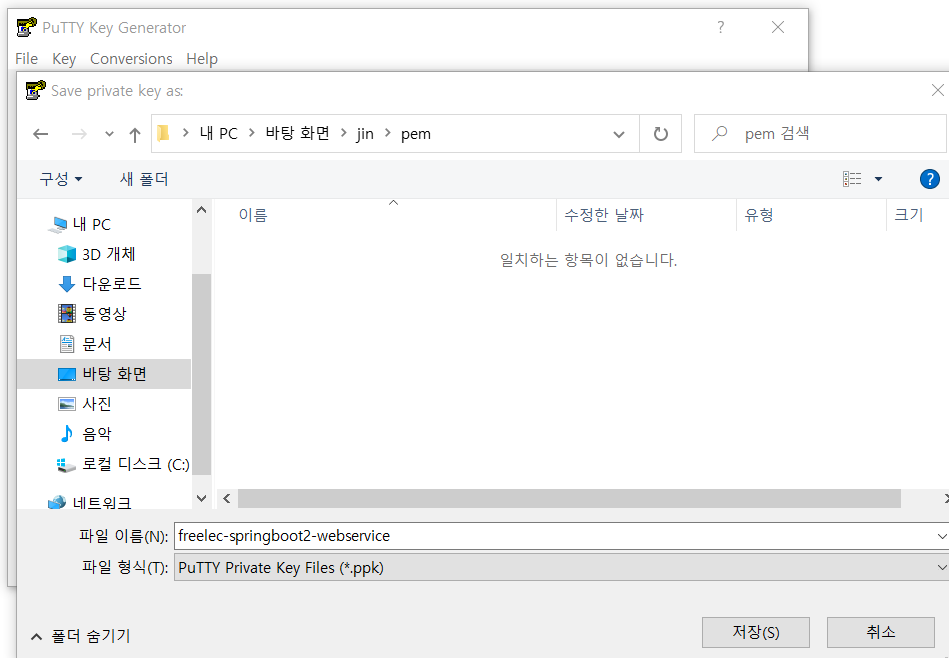Select 바탕 화면 in the sidebar

click(104, 373)
